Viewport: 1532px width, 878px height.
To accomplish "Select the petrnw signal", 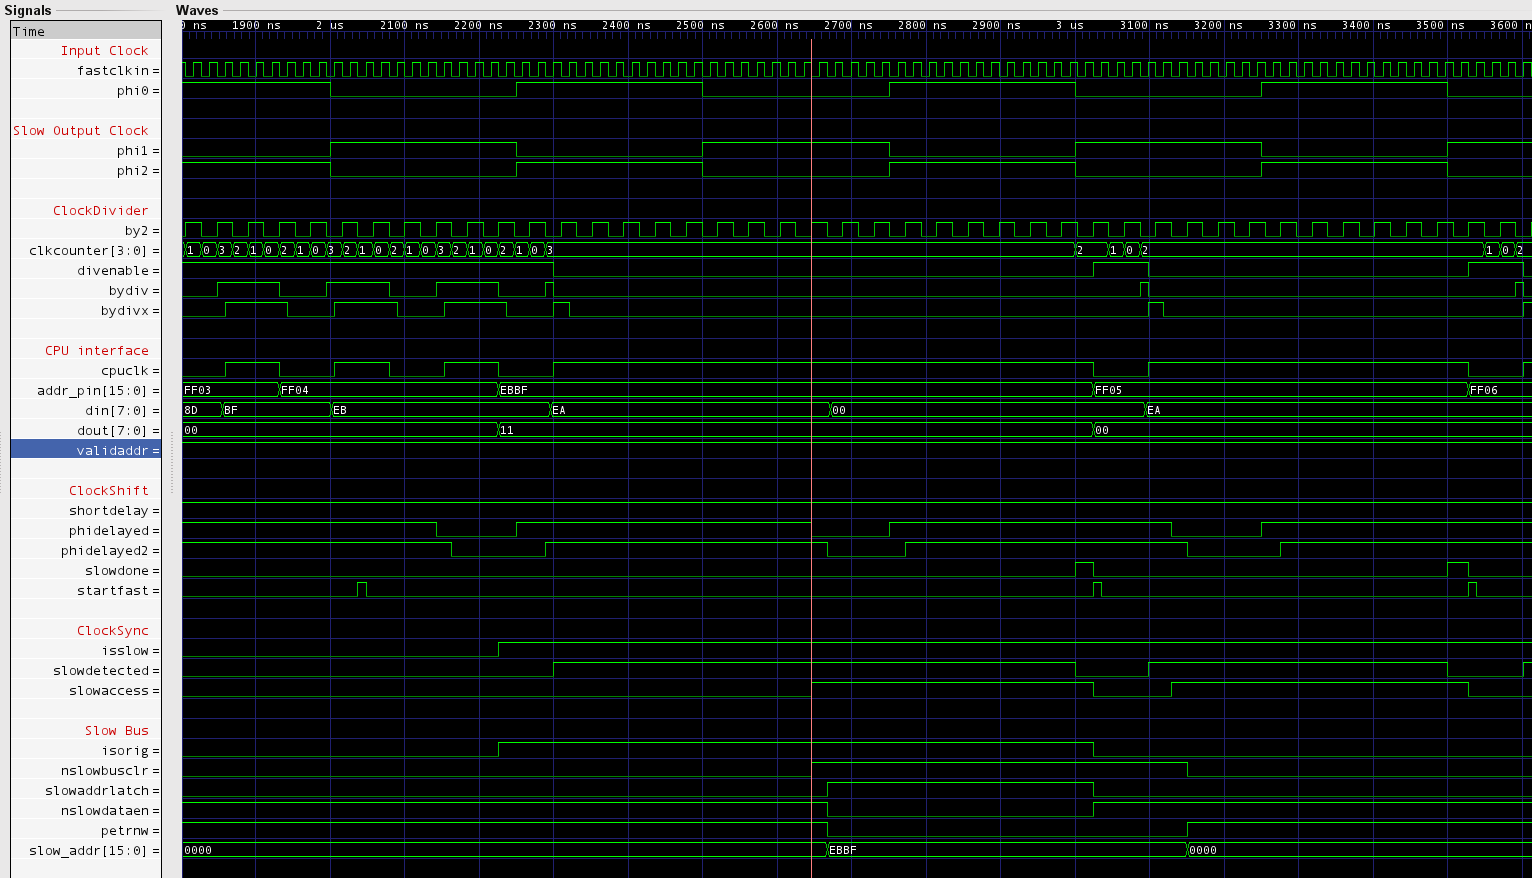I will [124, 831].
